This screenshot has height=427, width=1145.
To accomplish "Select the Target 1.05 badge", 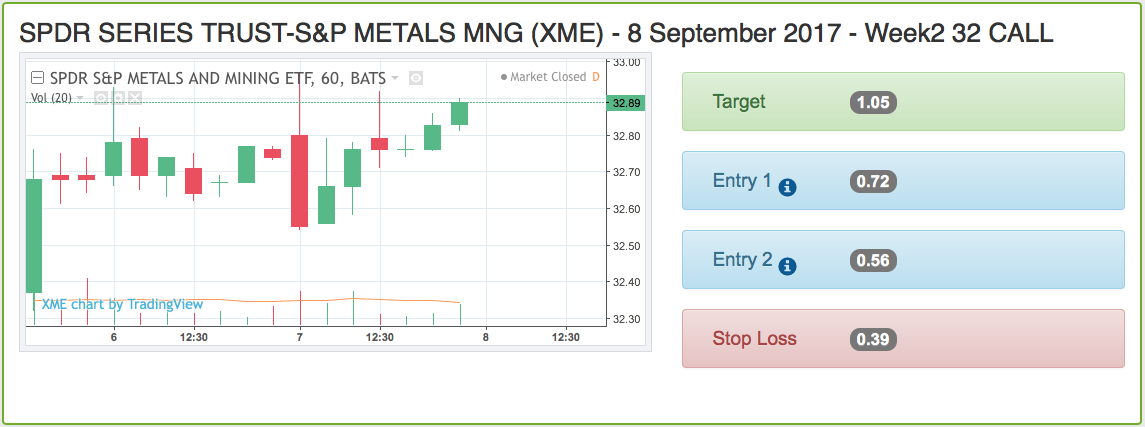I will pos(873,102).
